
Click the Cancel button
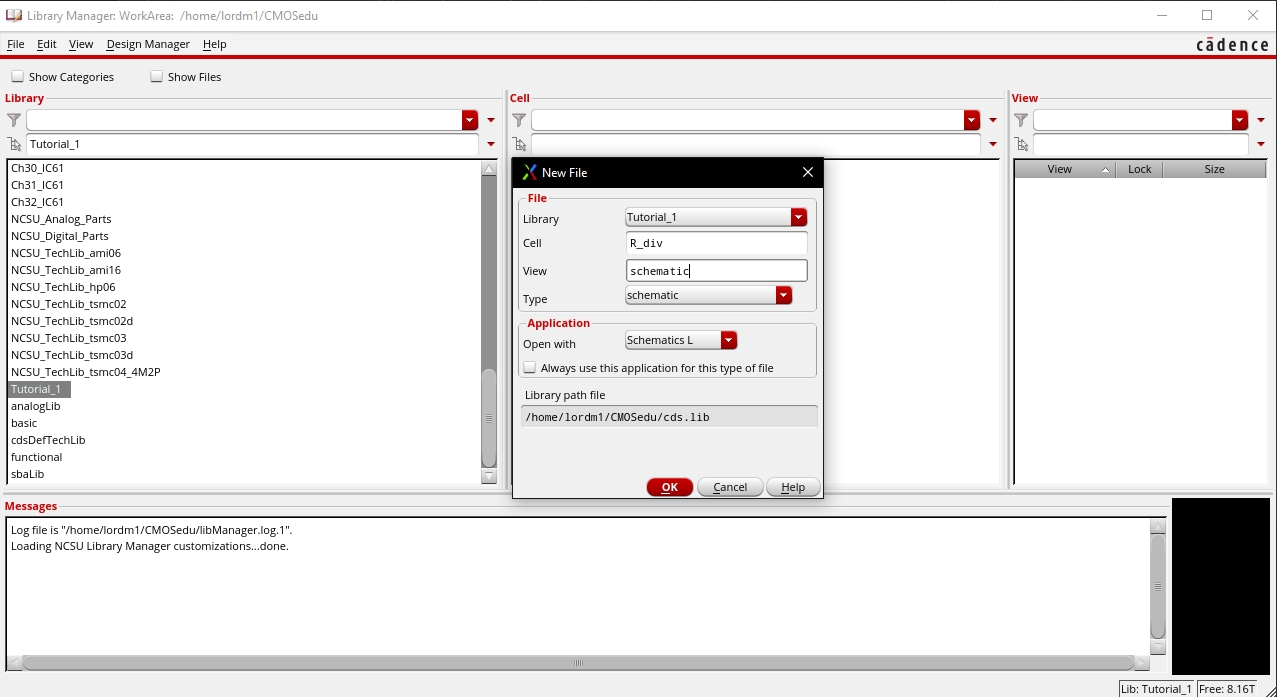730,487
